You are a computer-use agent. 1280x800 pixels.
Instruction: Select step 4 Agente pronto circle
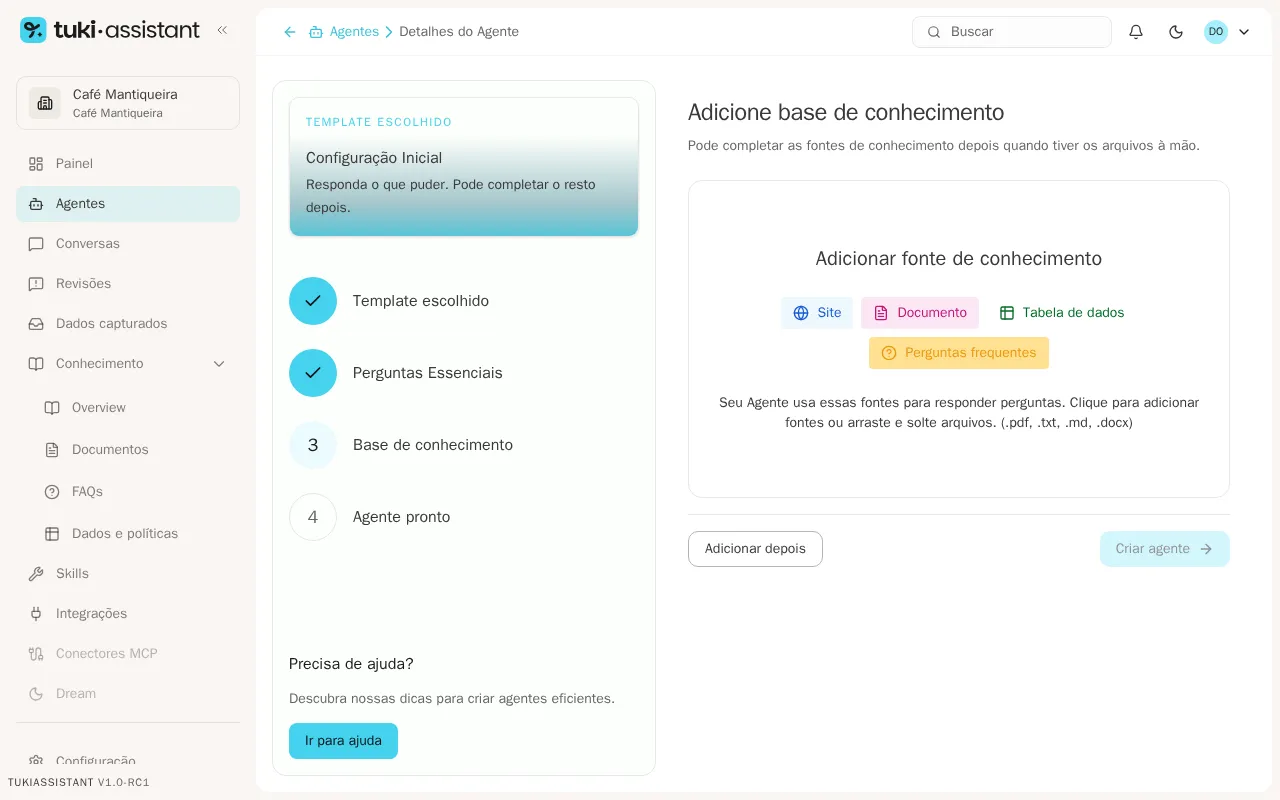pyautogui.click(x=313, y=517)
